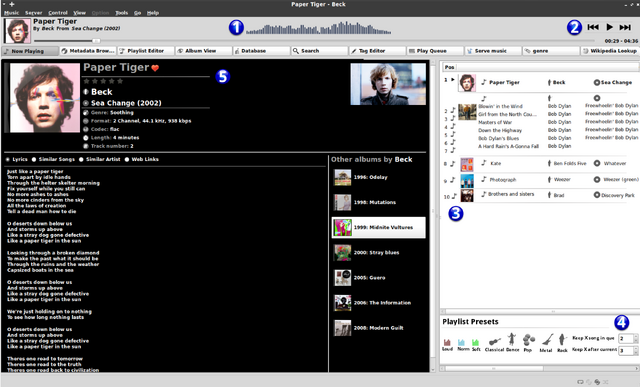Open Guero album cover thumbnail
Viewport: 640px width, 387px height.
coord(342,278)
